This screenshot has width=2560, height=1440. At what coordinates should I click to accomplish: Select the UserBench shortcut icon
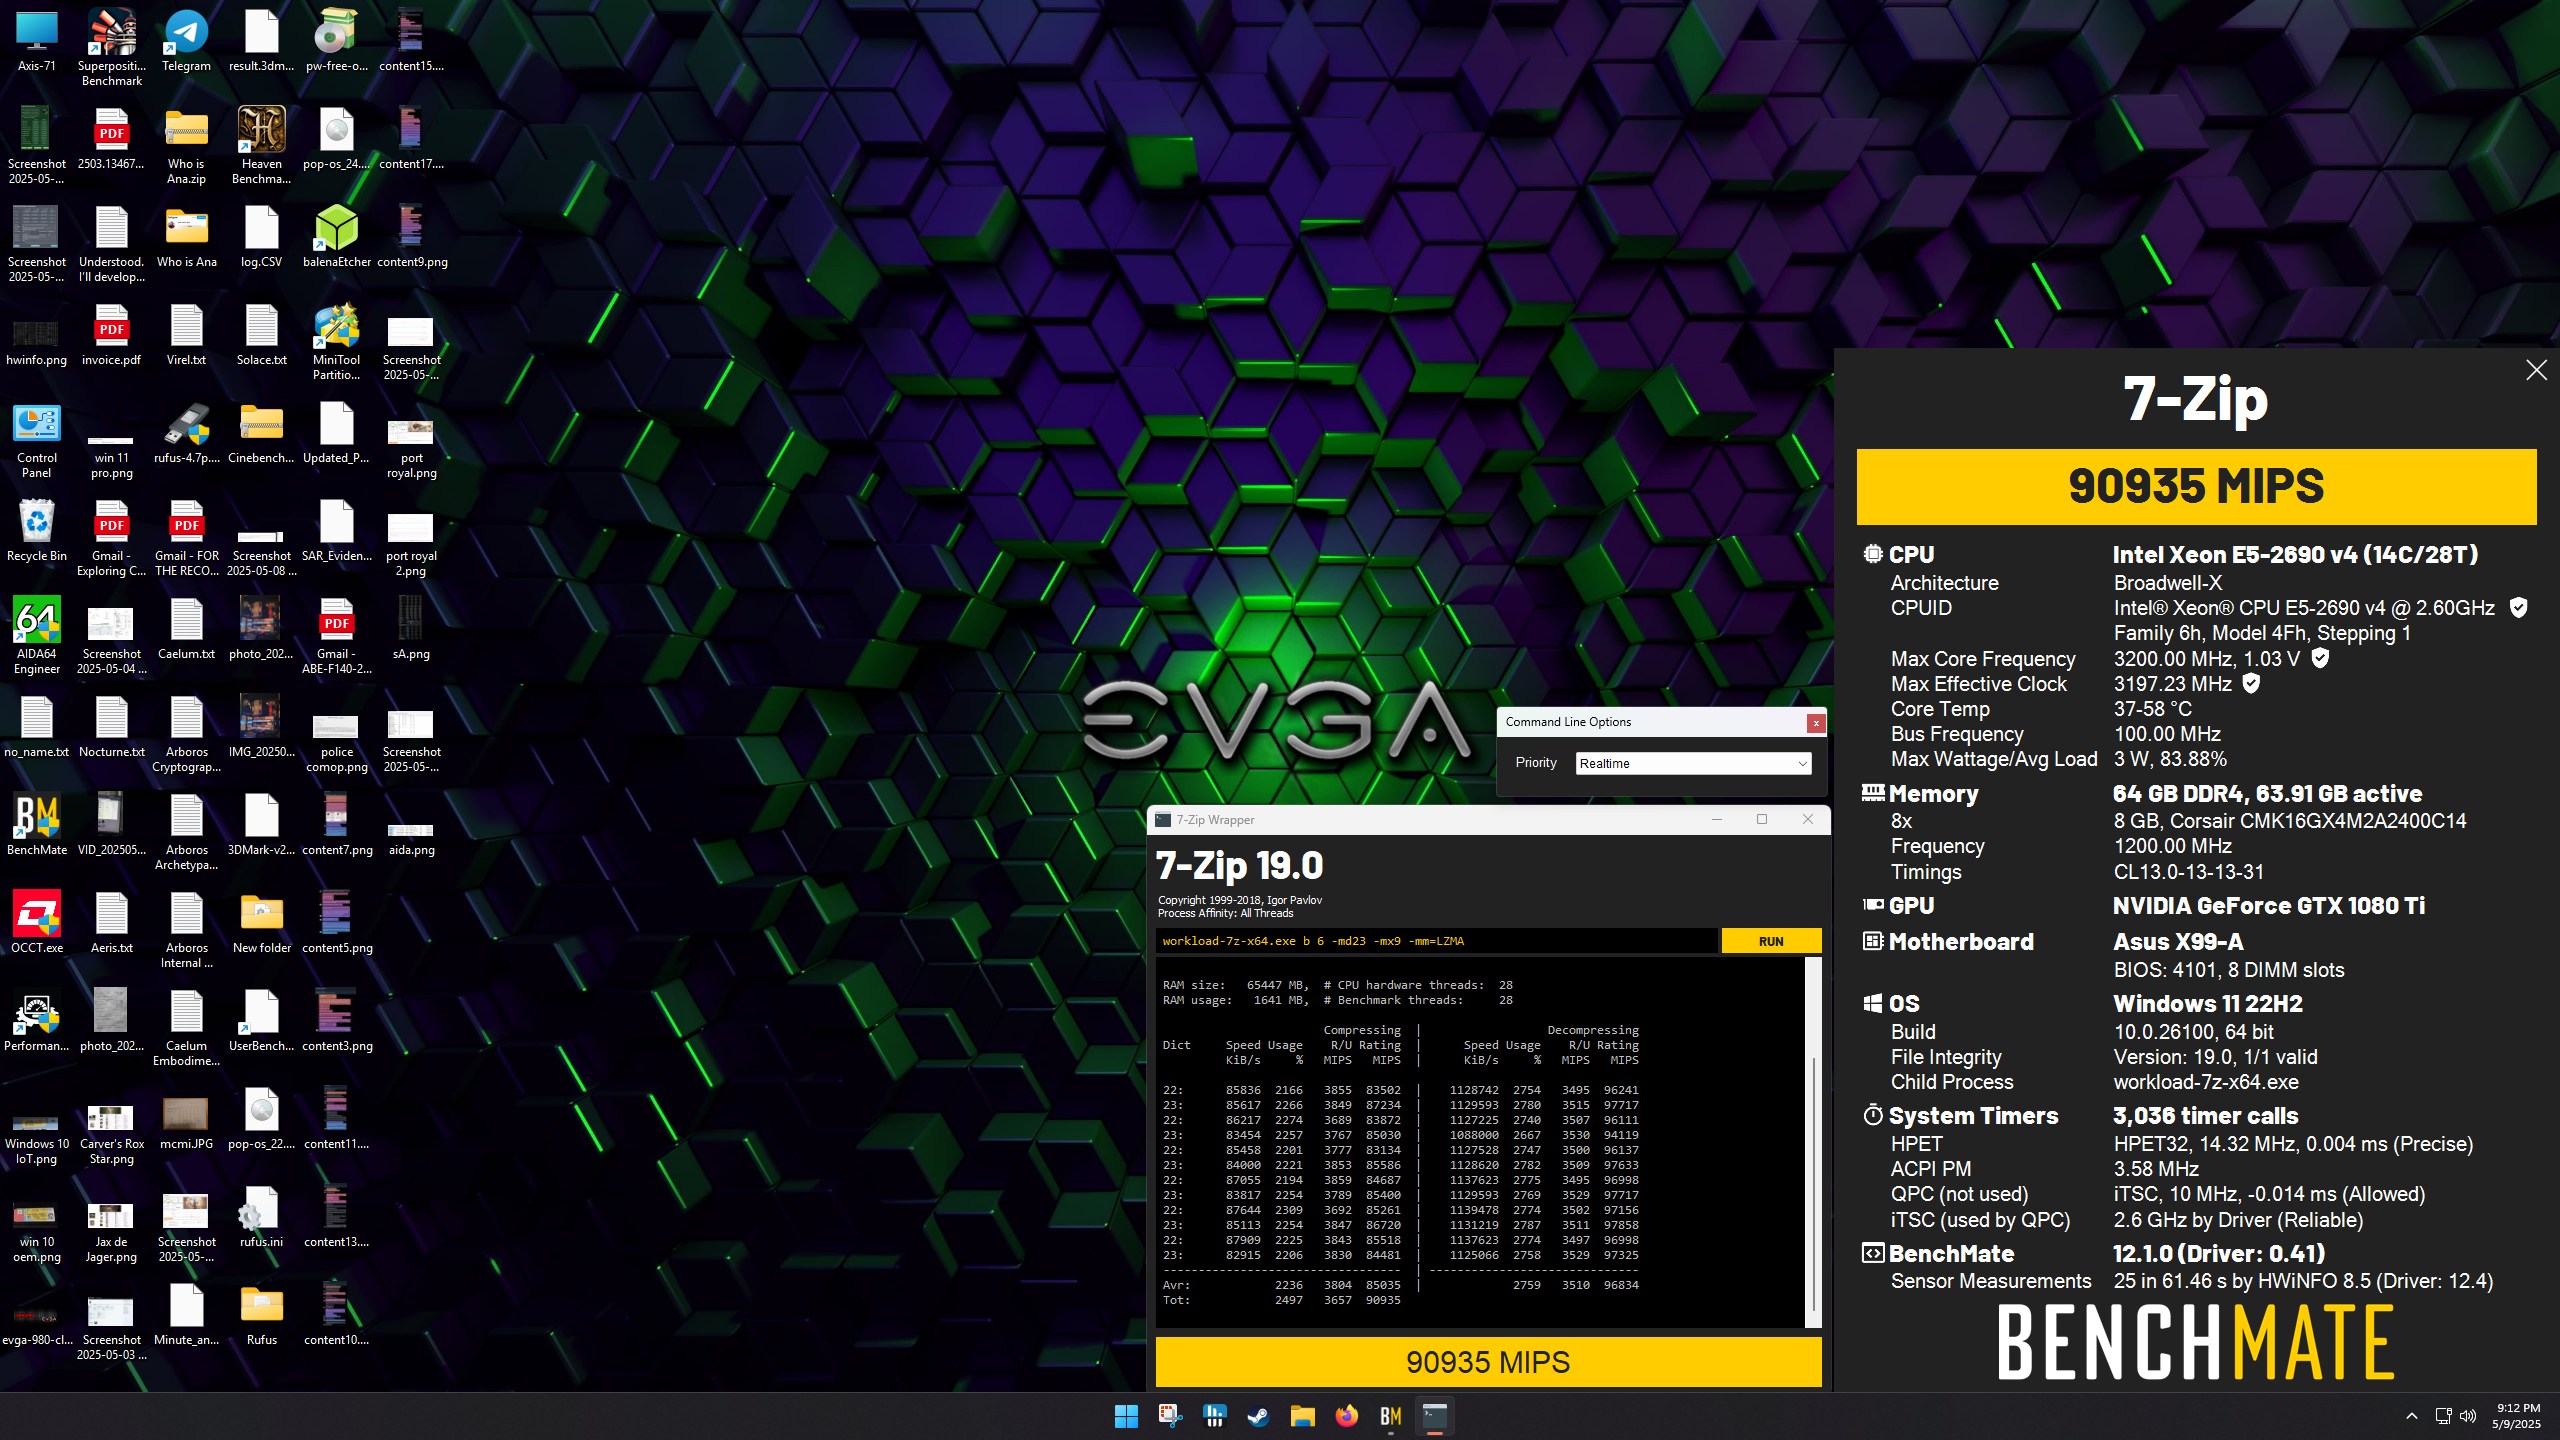point(262,1020)
